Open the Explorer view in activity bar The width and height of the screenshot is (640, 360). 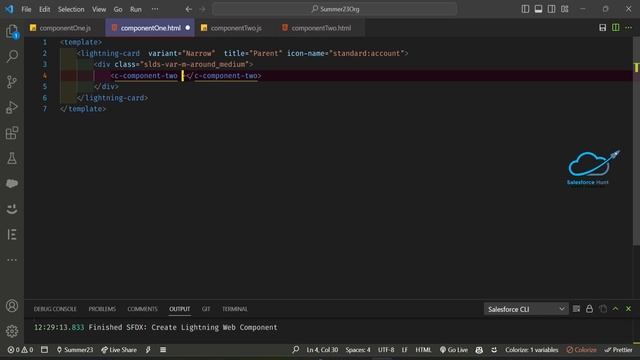pos(12,31)
